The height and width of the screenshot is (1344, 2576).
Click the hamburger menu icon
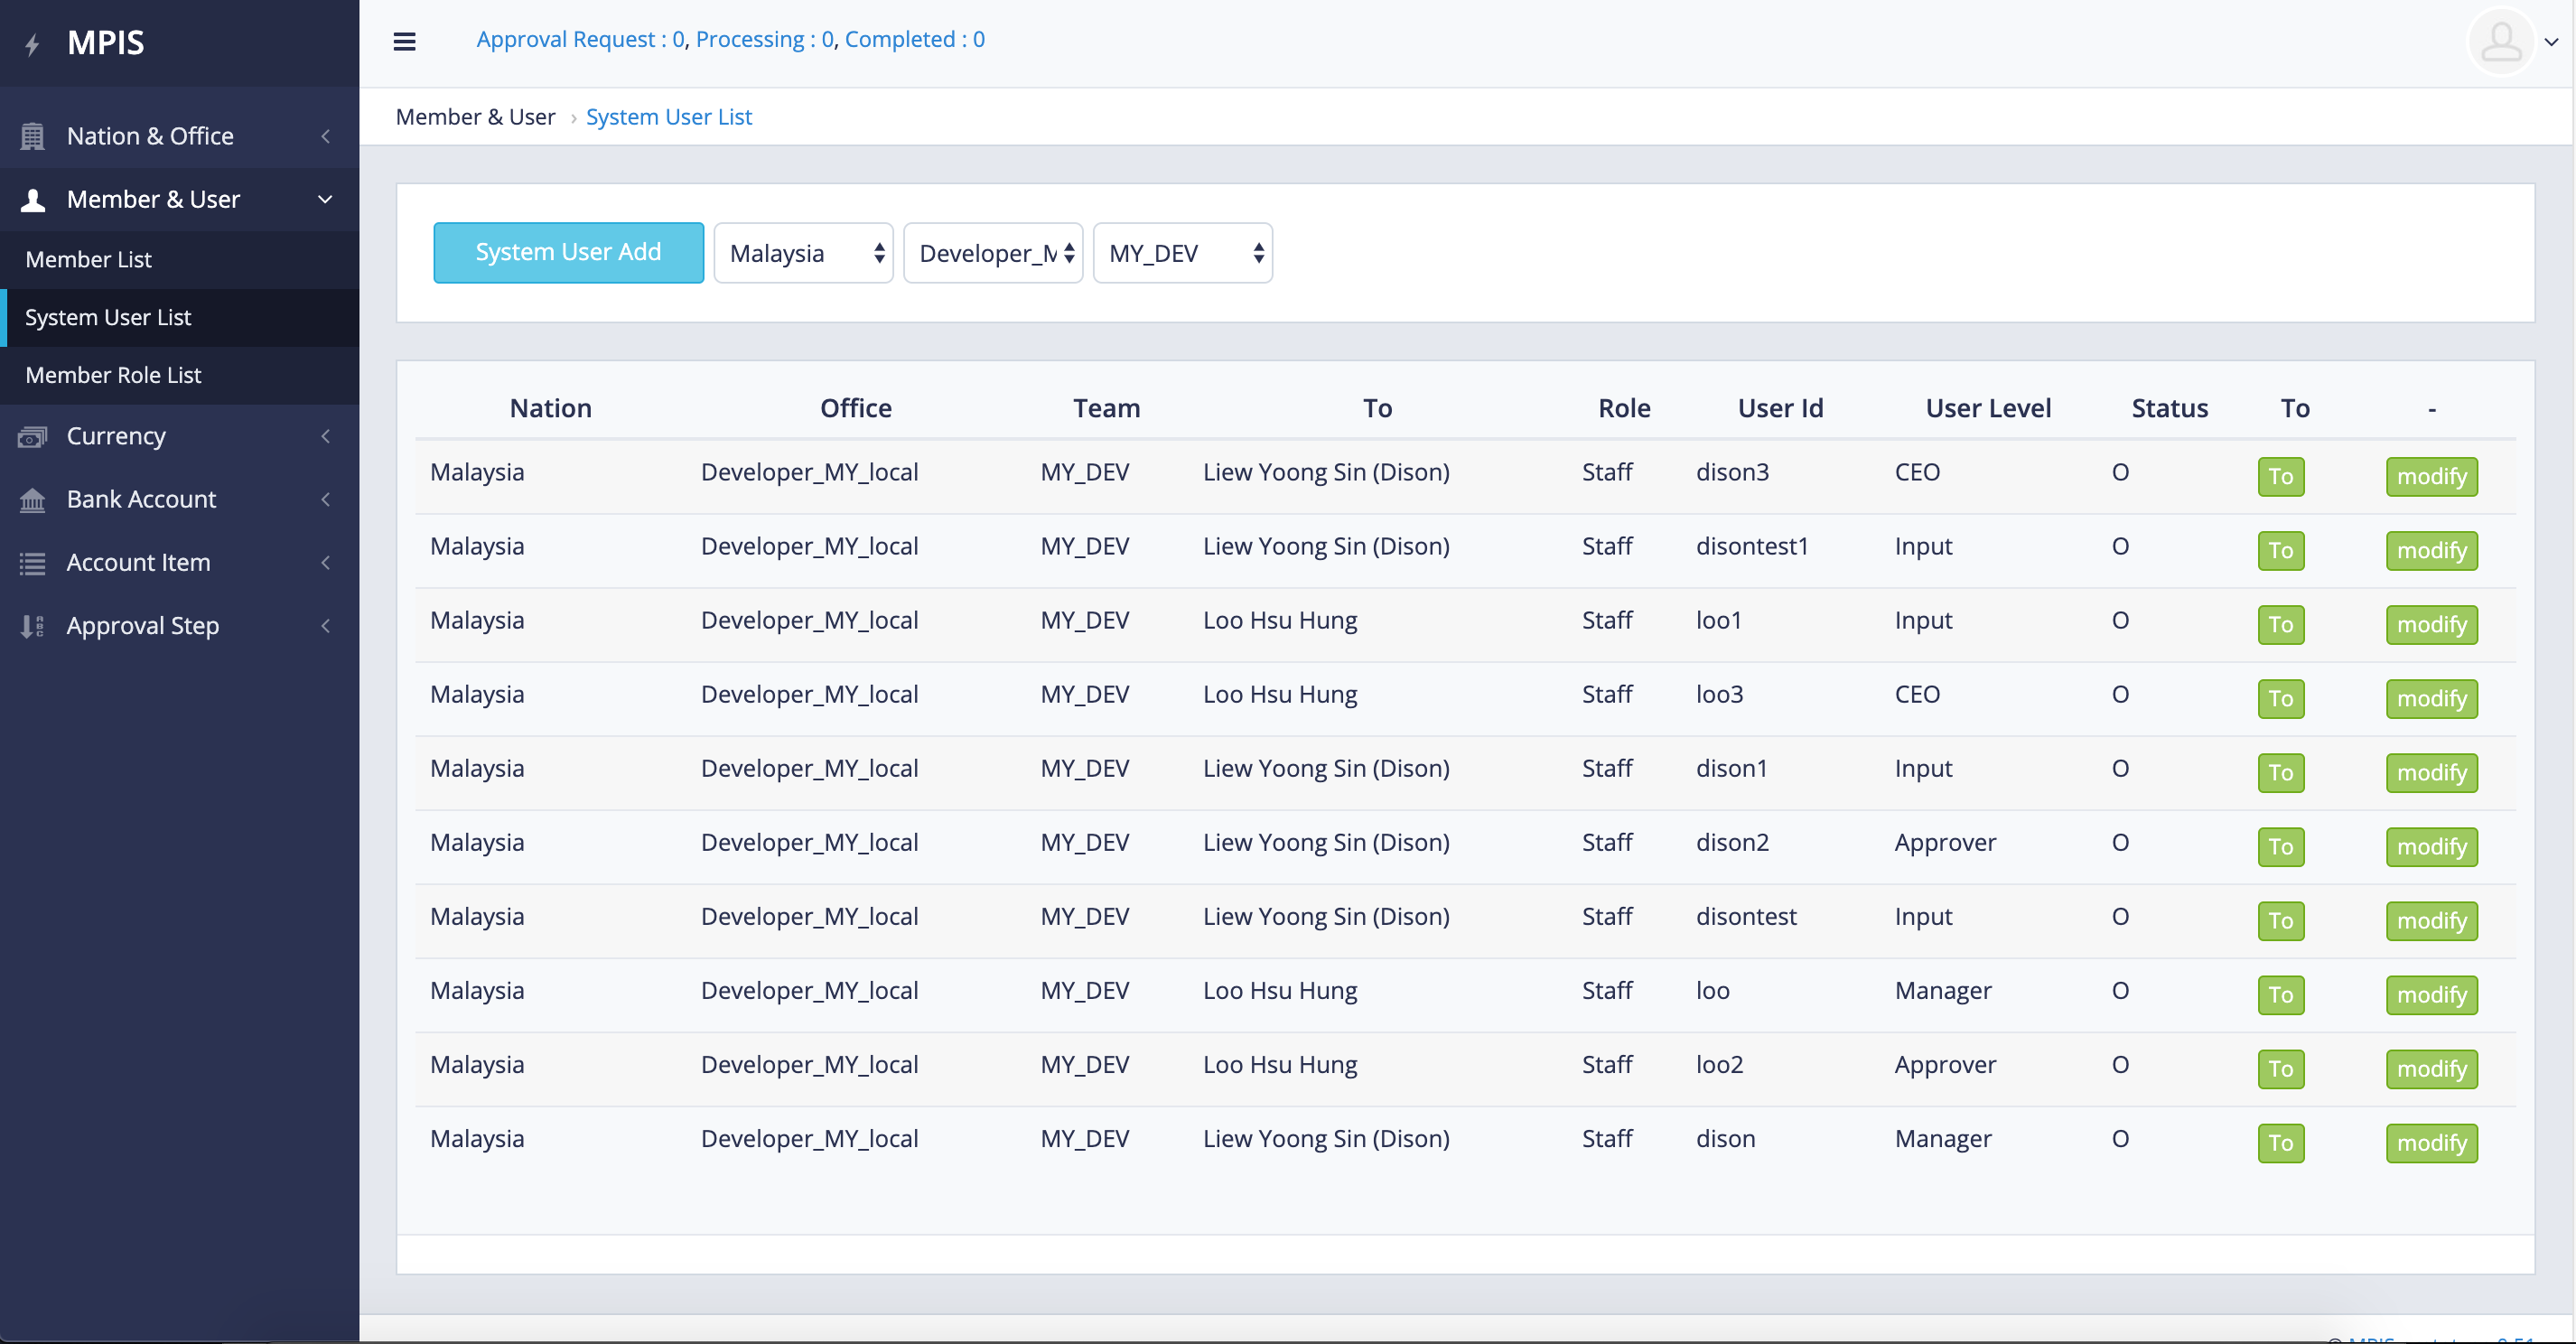click(x=405, y=41)
